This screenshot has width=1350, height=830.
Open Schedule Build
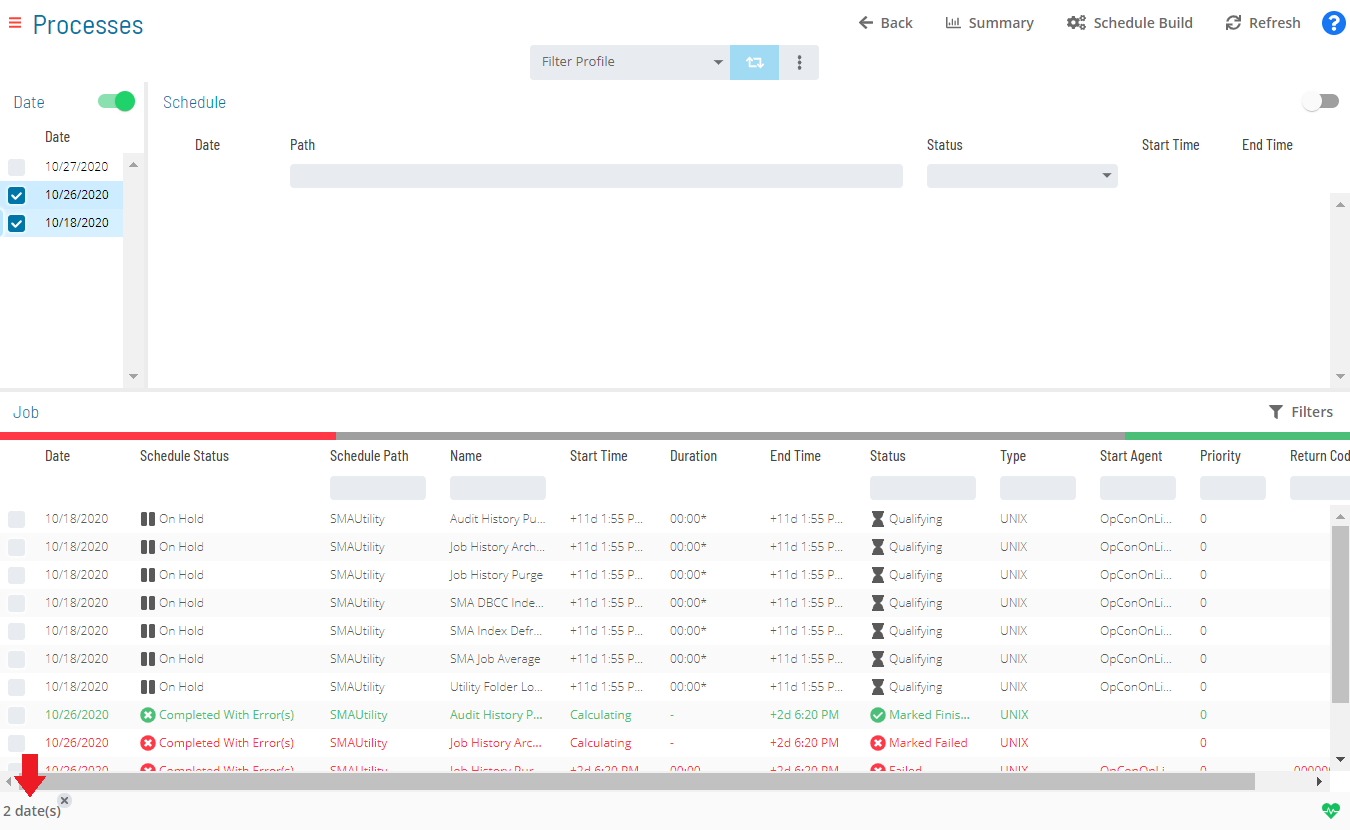point(1129,23)
